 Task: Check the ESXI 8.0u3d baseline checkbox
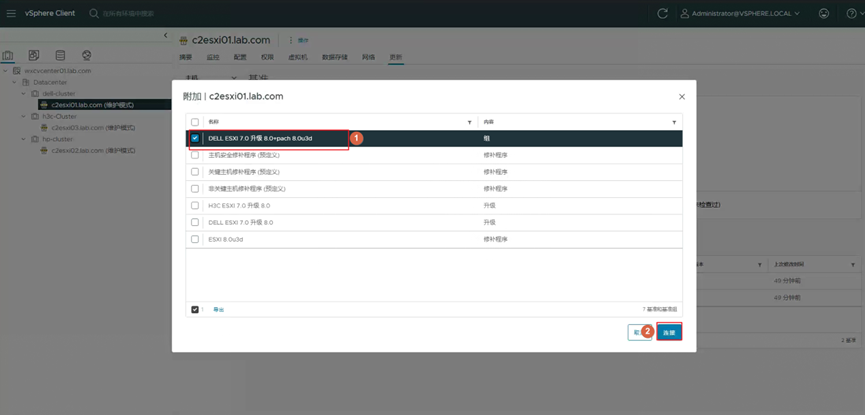[195, 239]
